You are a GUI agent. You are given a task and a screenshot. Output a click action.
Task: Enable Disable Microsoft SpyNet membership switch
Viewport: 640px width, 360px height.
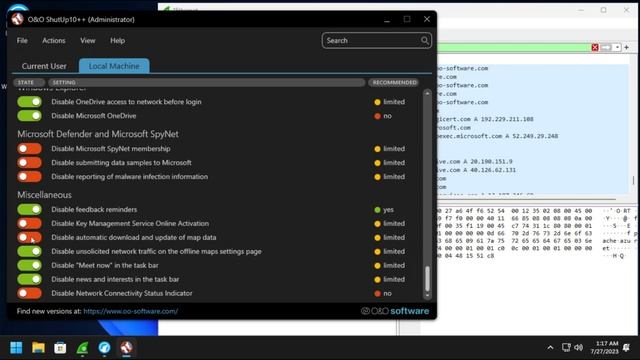tap(29, 149)
